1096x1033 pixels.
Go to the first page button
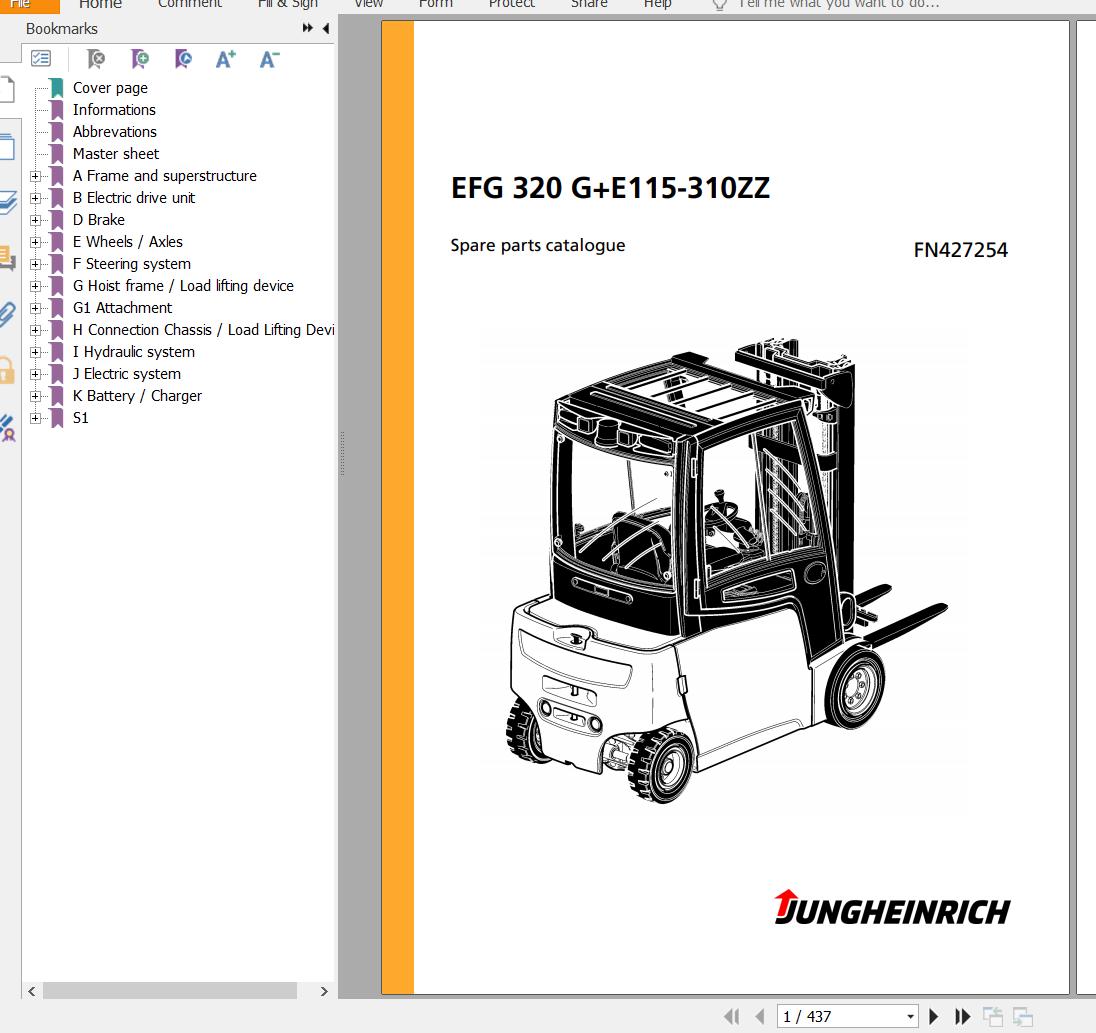[732, 1016]
